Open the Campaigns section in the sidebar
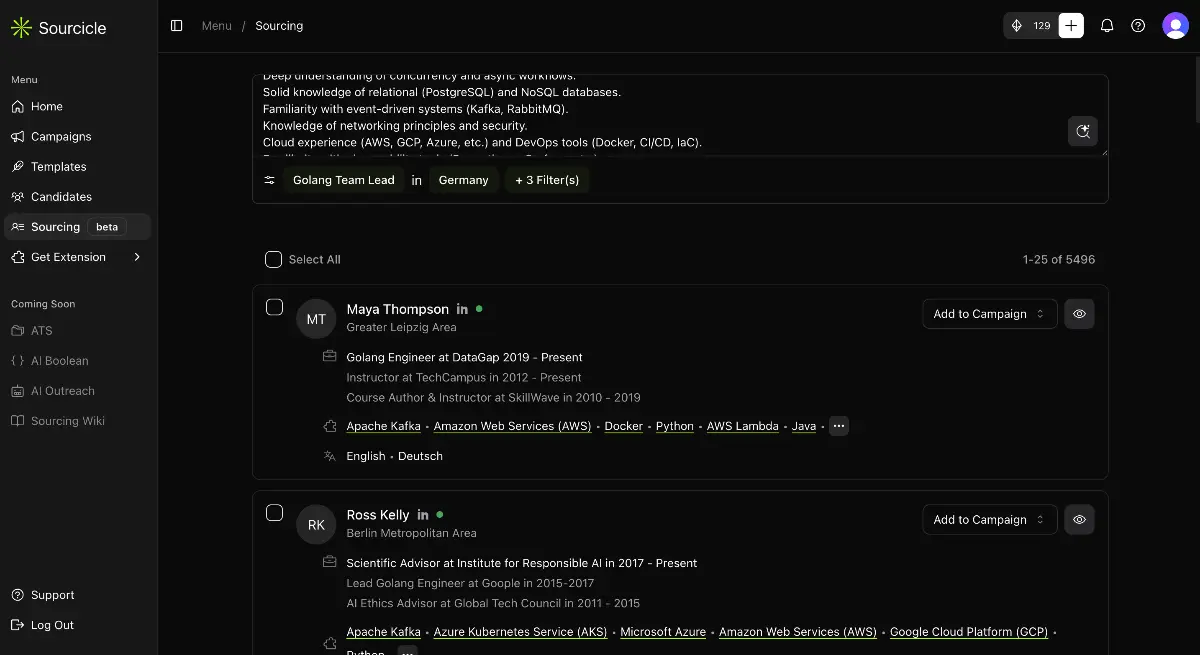This screenshot has height=655, width=1200. (60, 136)
